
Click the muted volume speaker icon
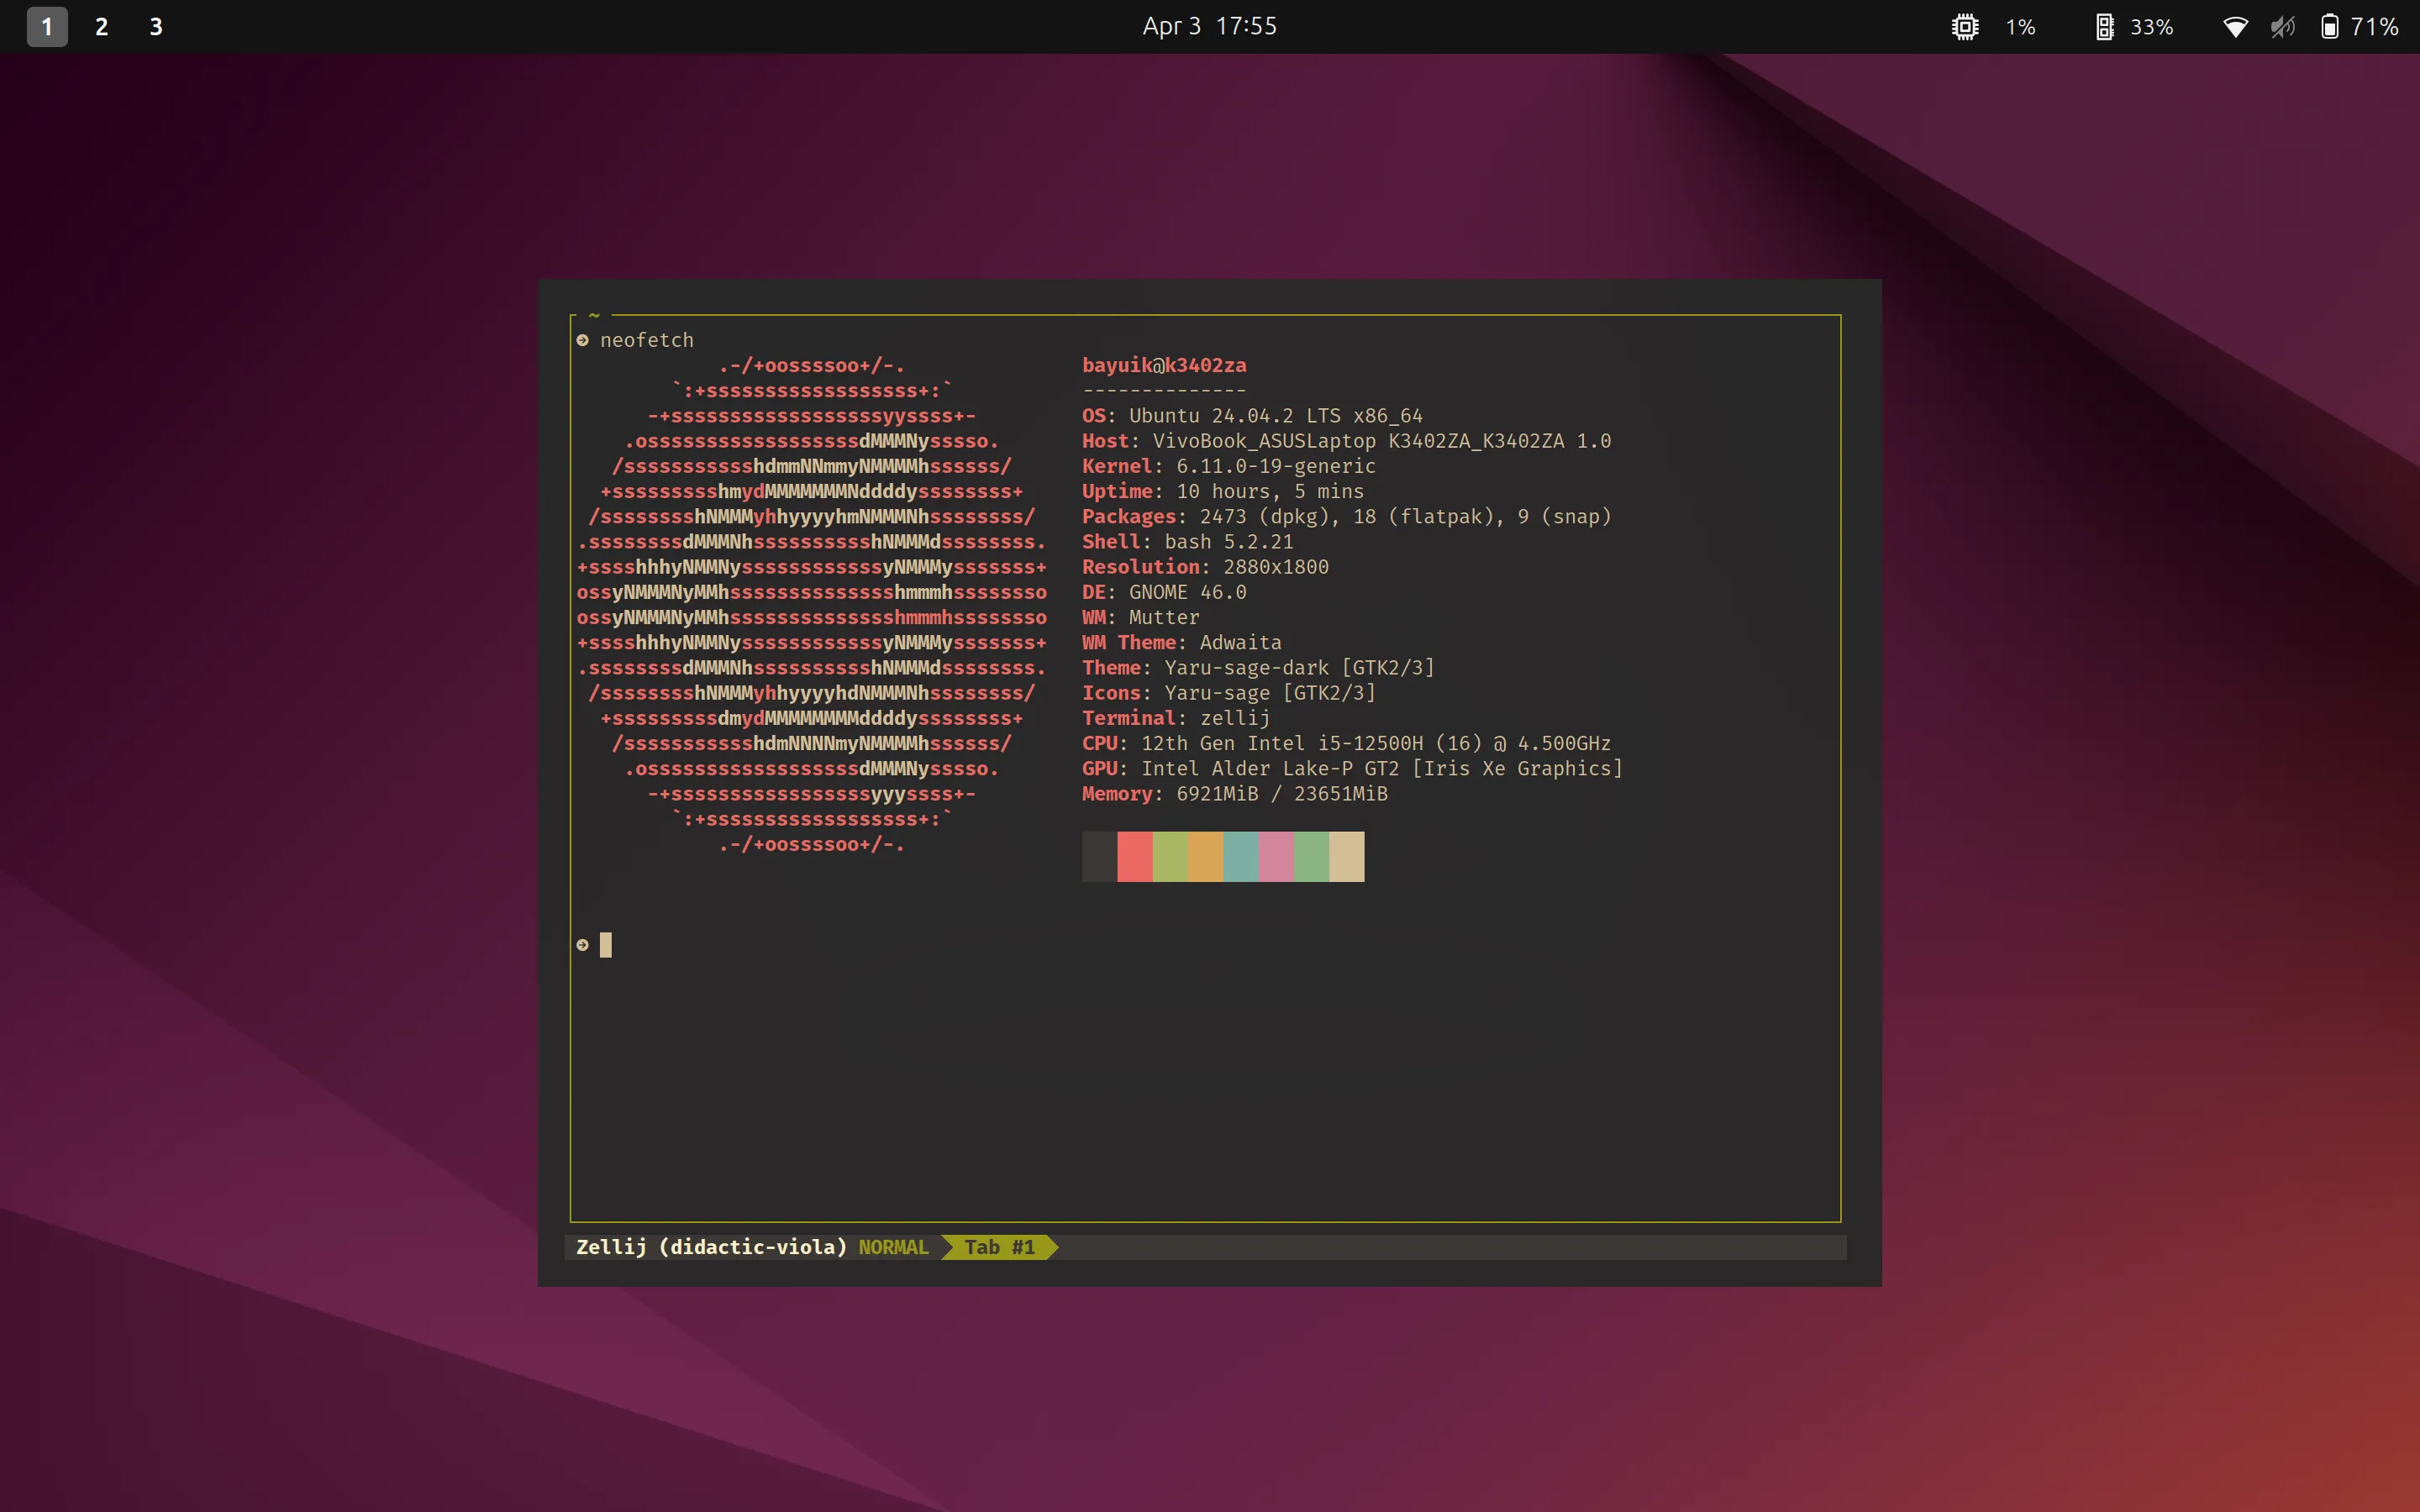[2282, 27]
